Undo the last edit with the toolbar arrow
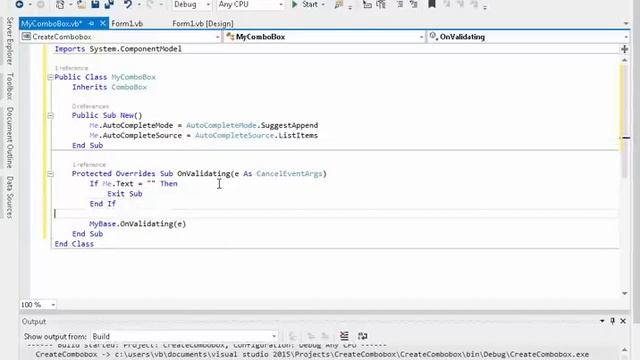 point(128,4)
